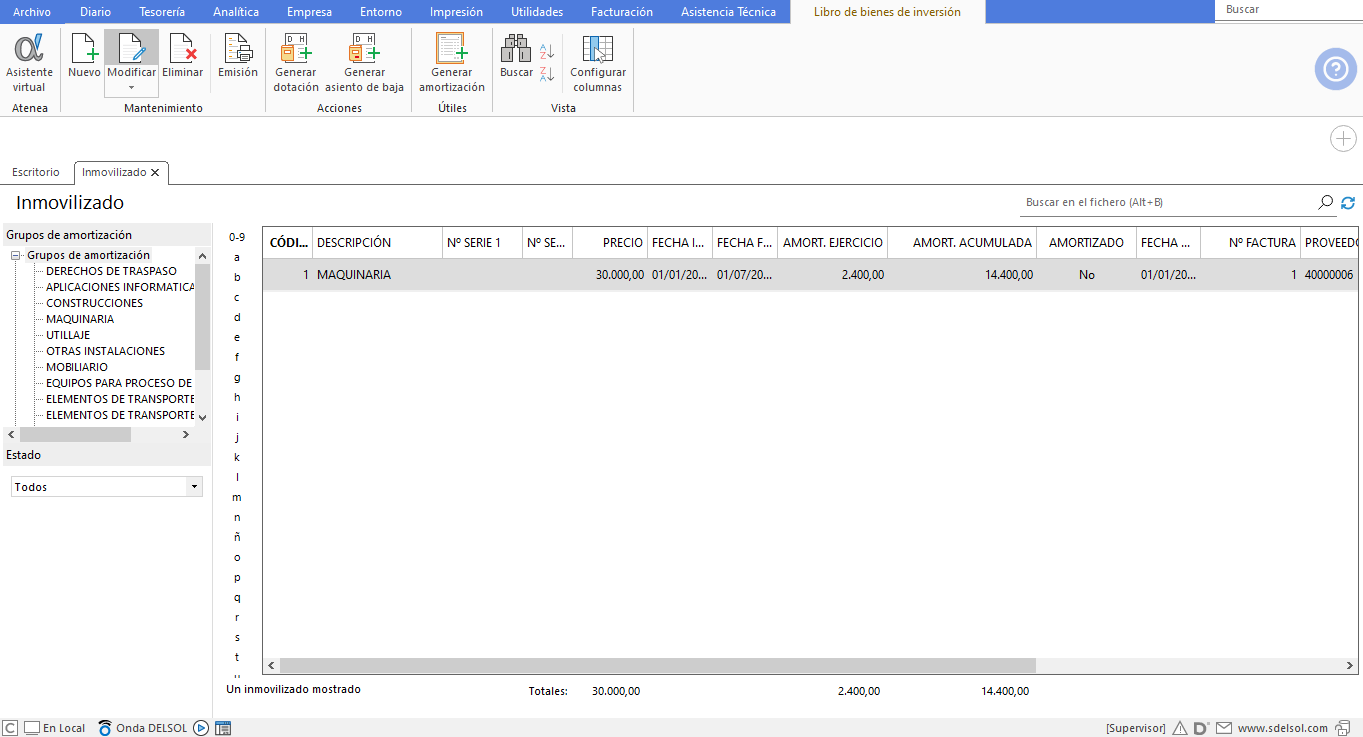Image resolution: width=1363 pixels, height=737 pixels.
Task: Click the calculator icon in status bar
Action: (223, 728)
